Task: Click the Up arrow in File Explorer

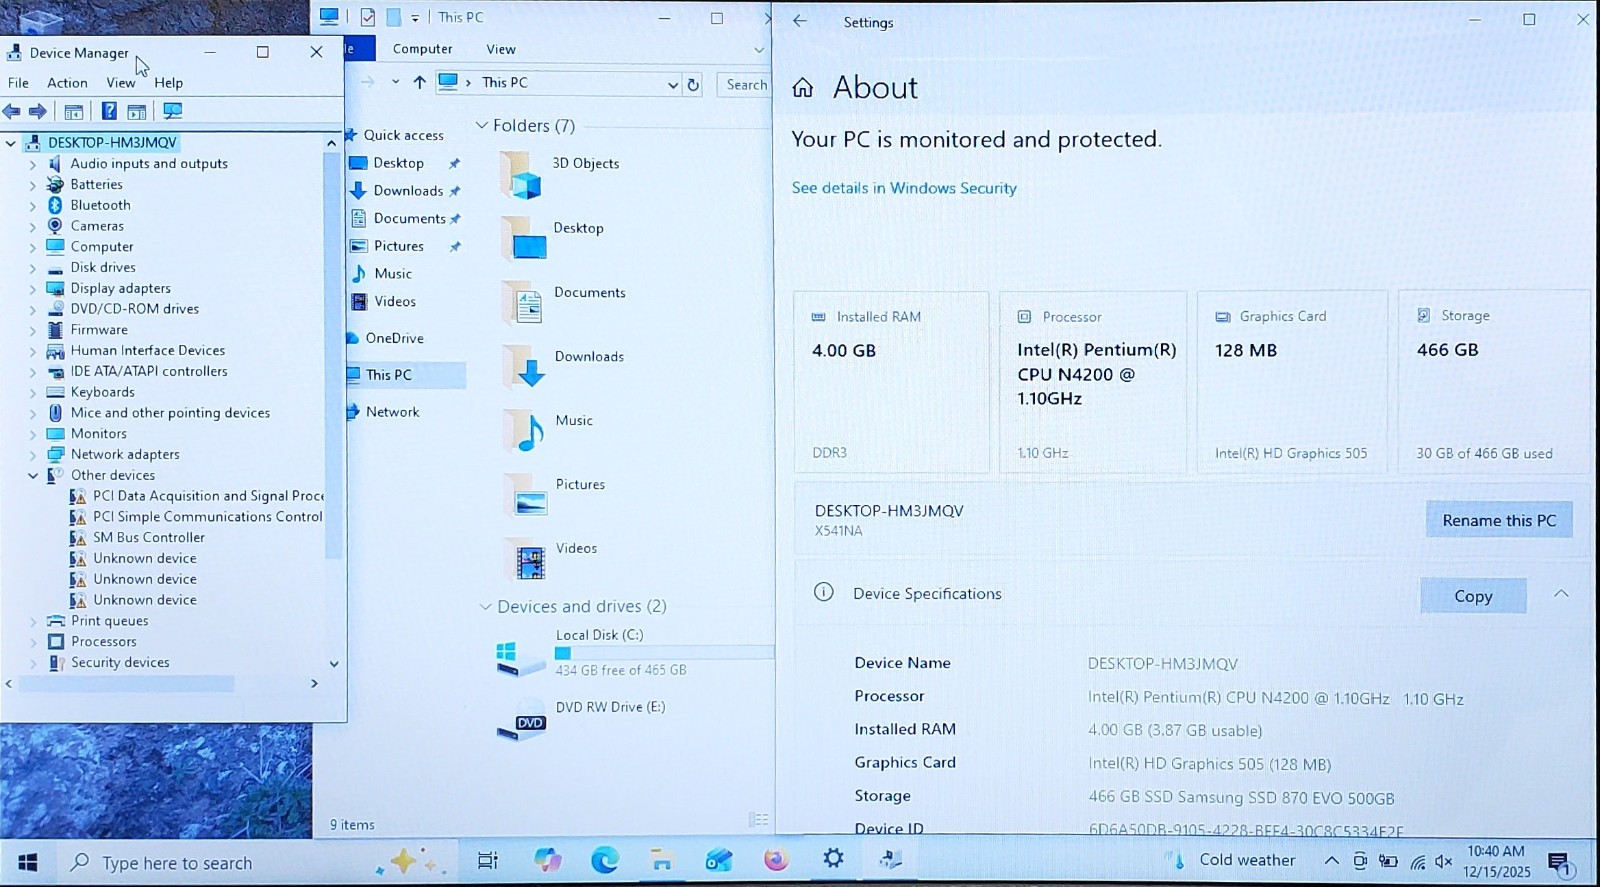Action: point(419,83)
